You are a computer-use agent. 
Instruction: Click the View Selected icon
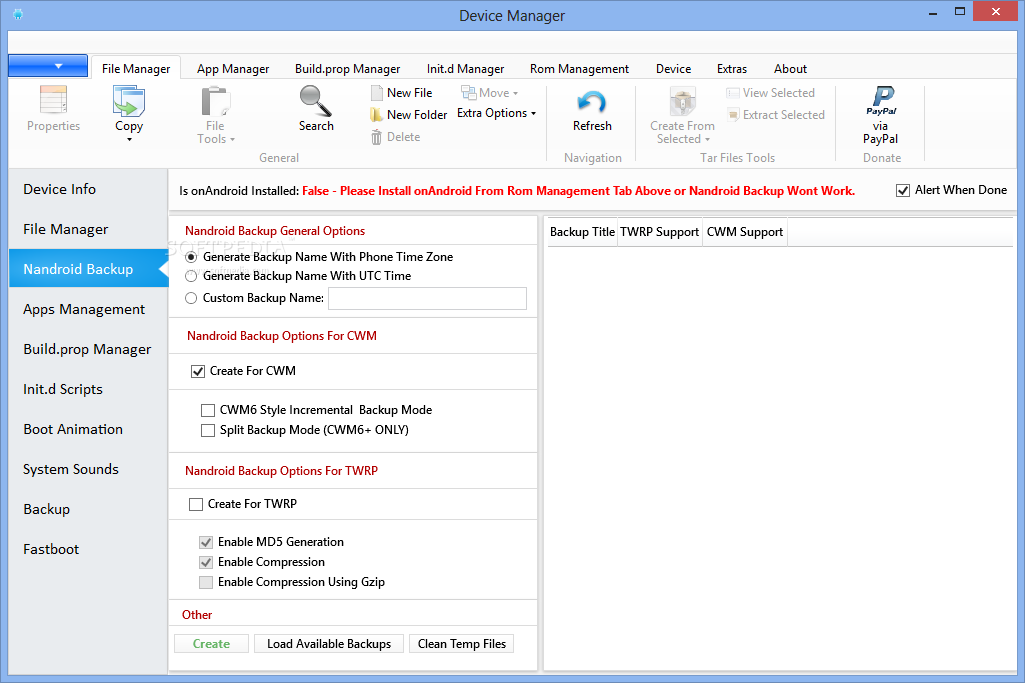733,93
